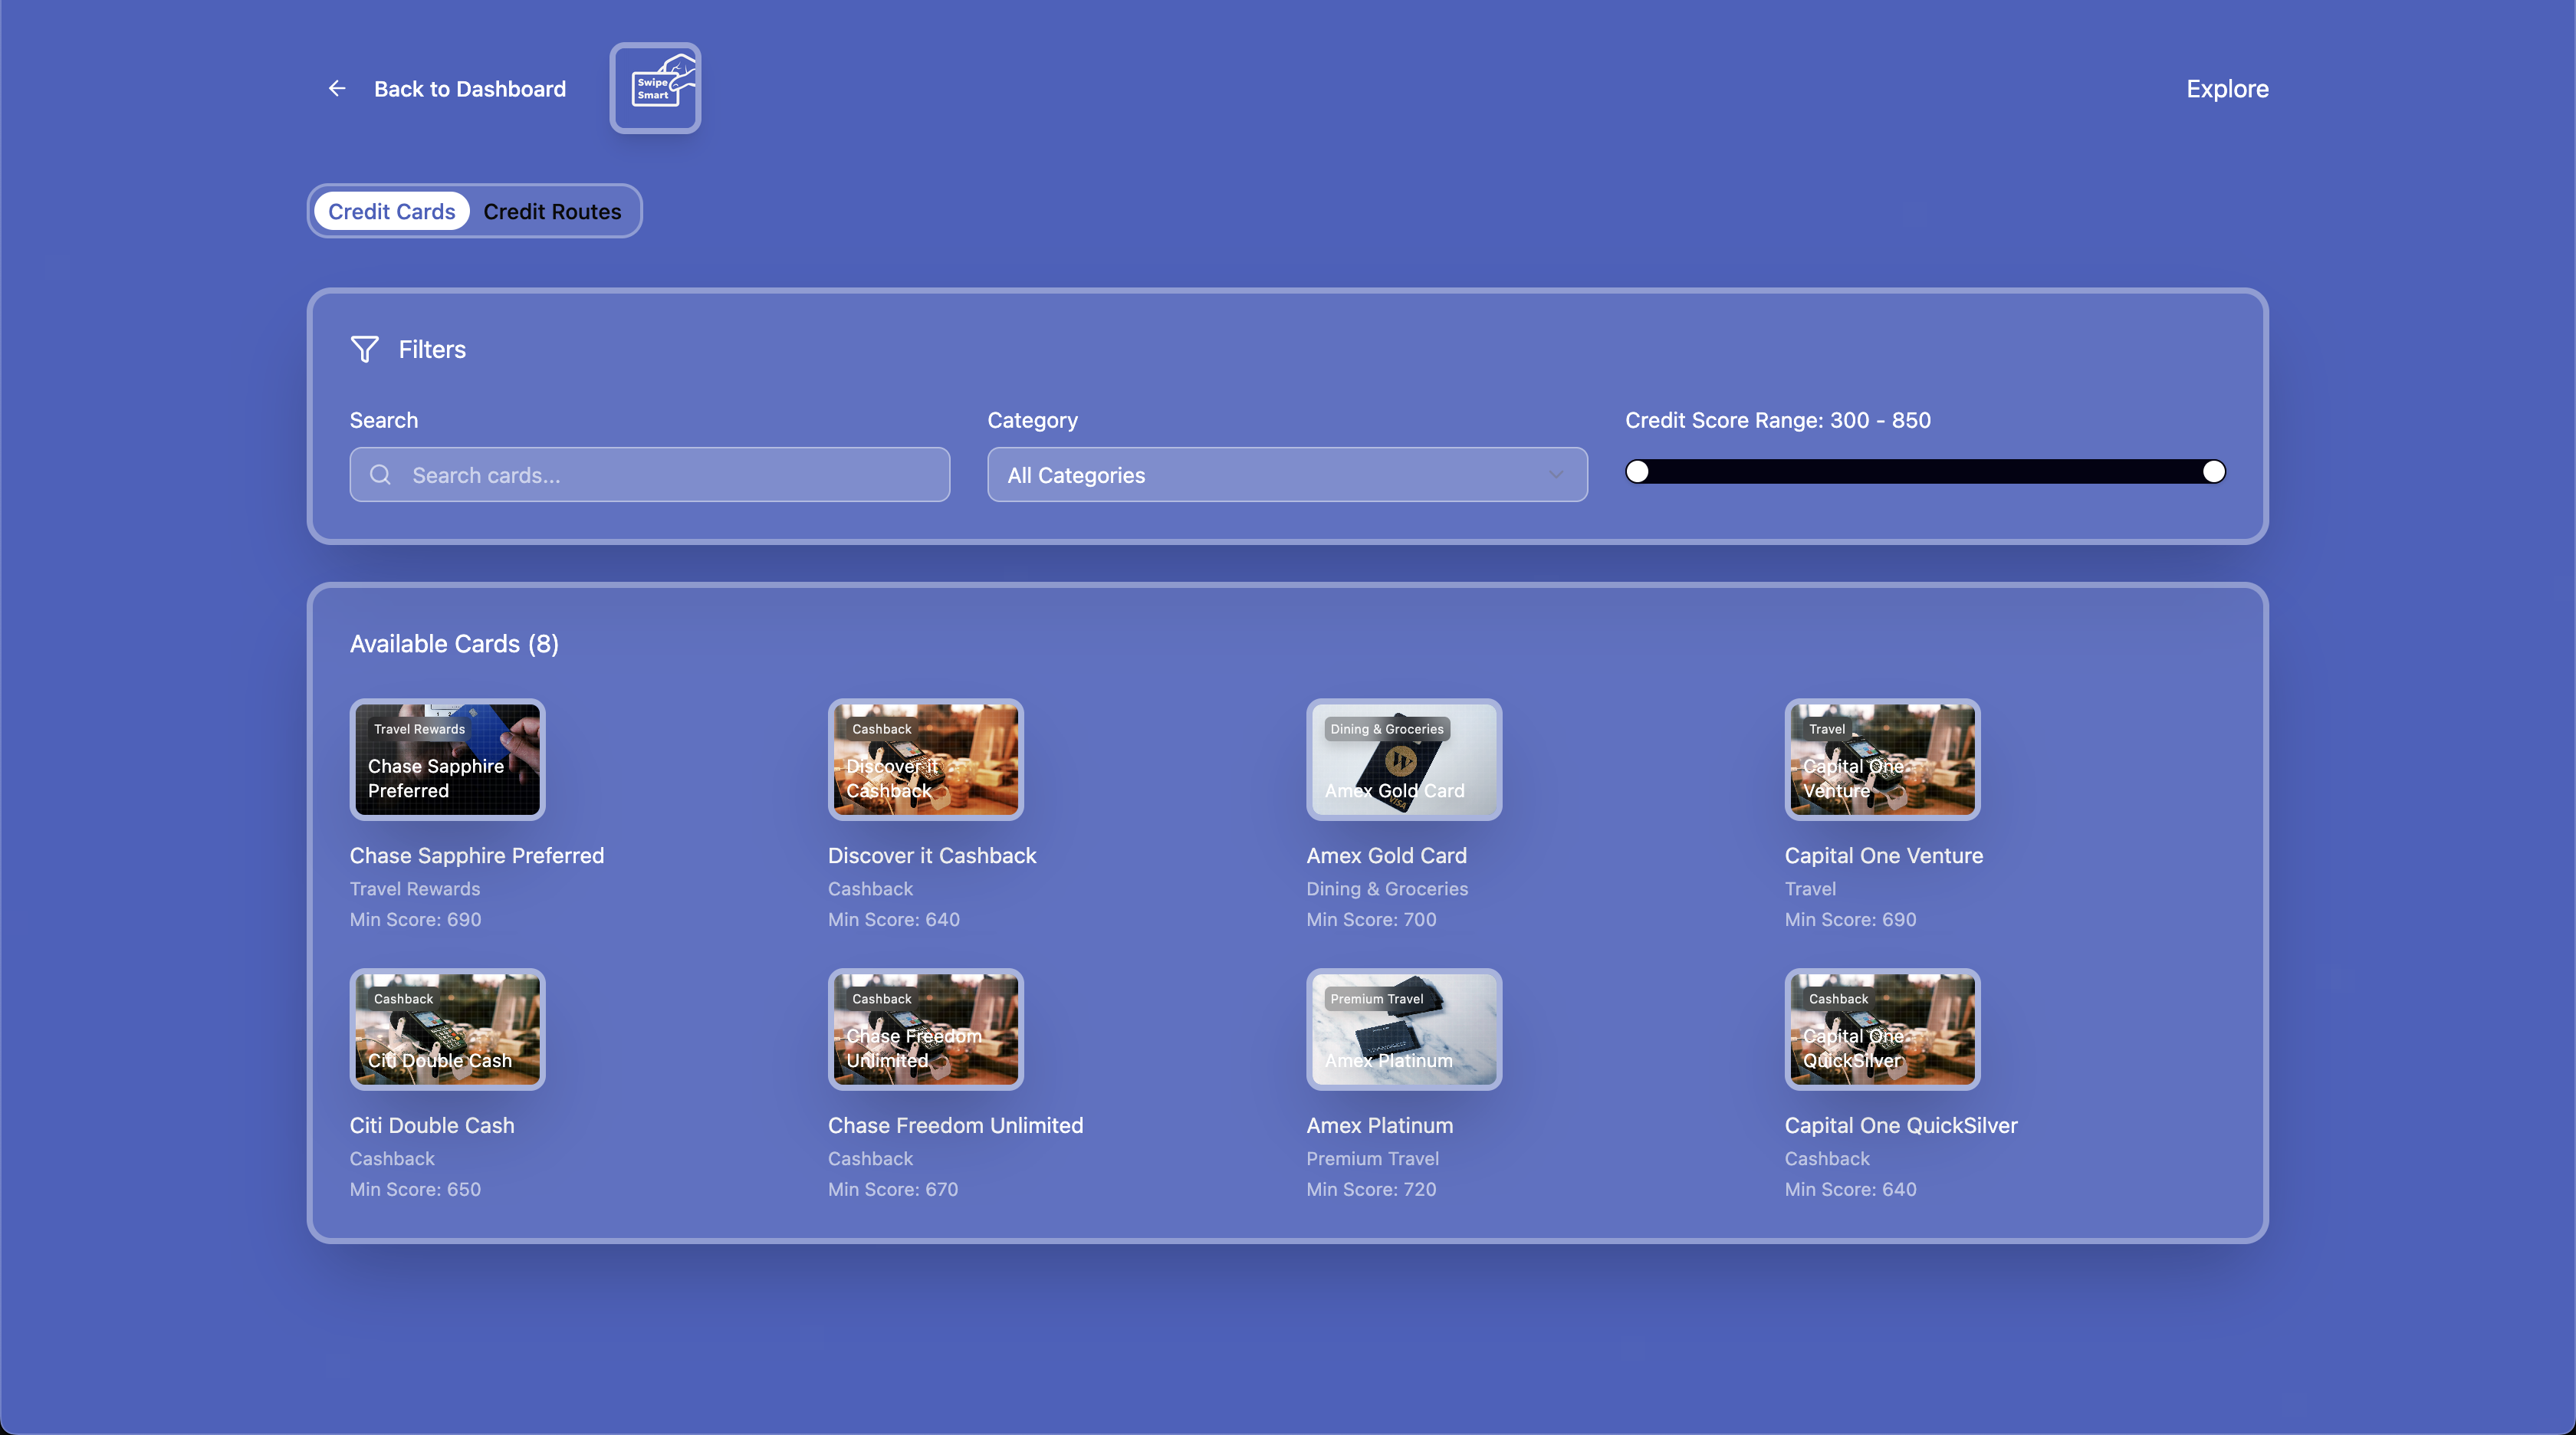
Task: Click the Filters funnel icon
Action: coord(364,349)
